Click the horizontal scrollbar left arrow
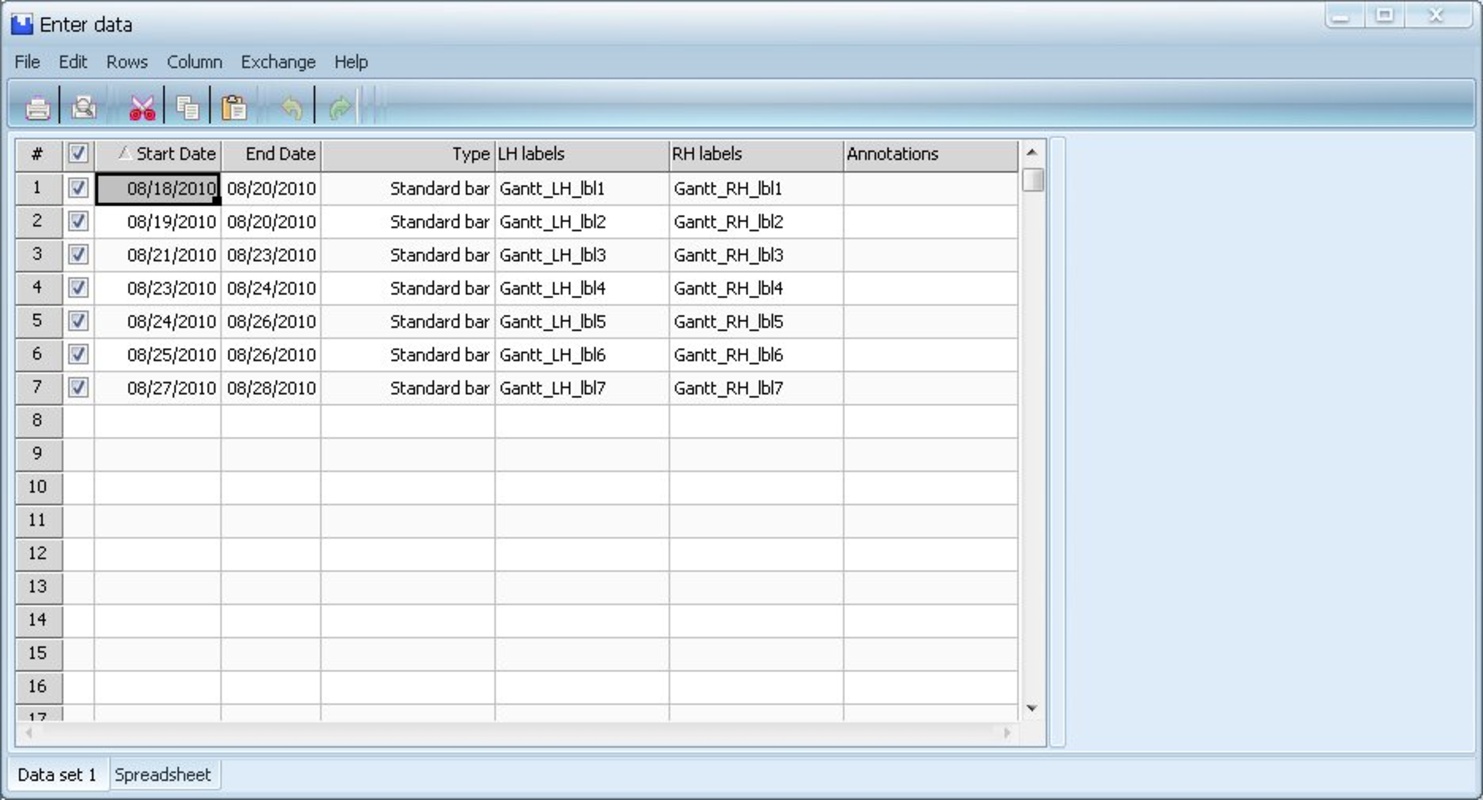 point(28,733)
